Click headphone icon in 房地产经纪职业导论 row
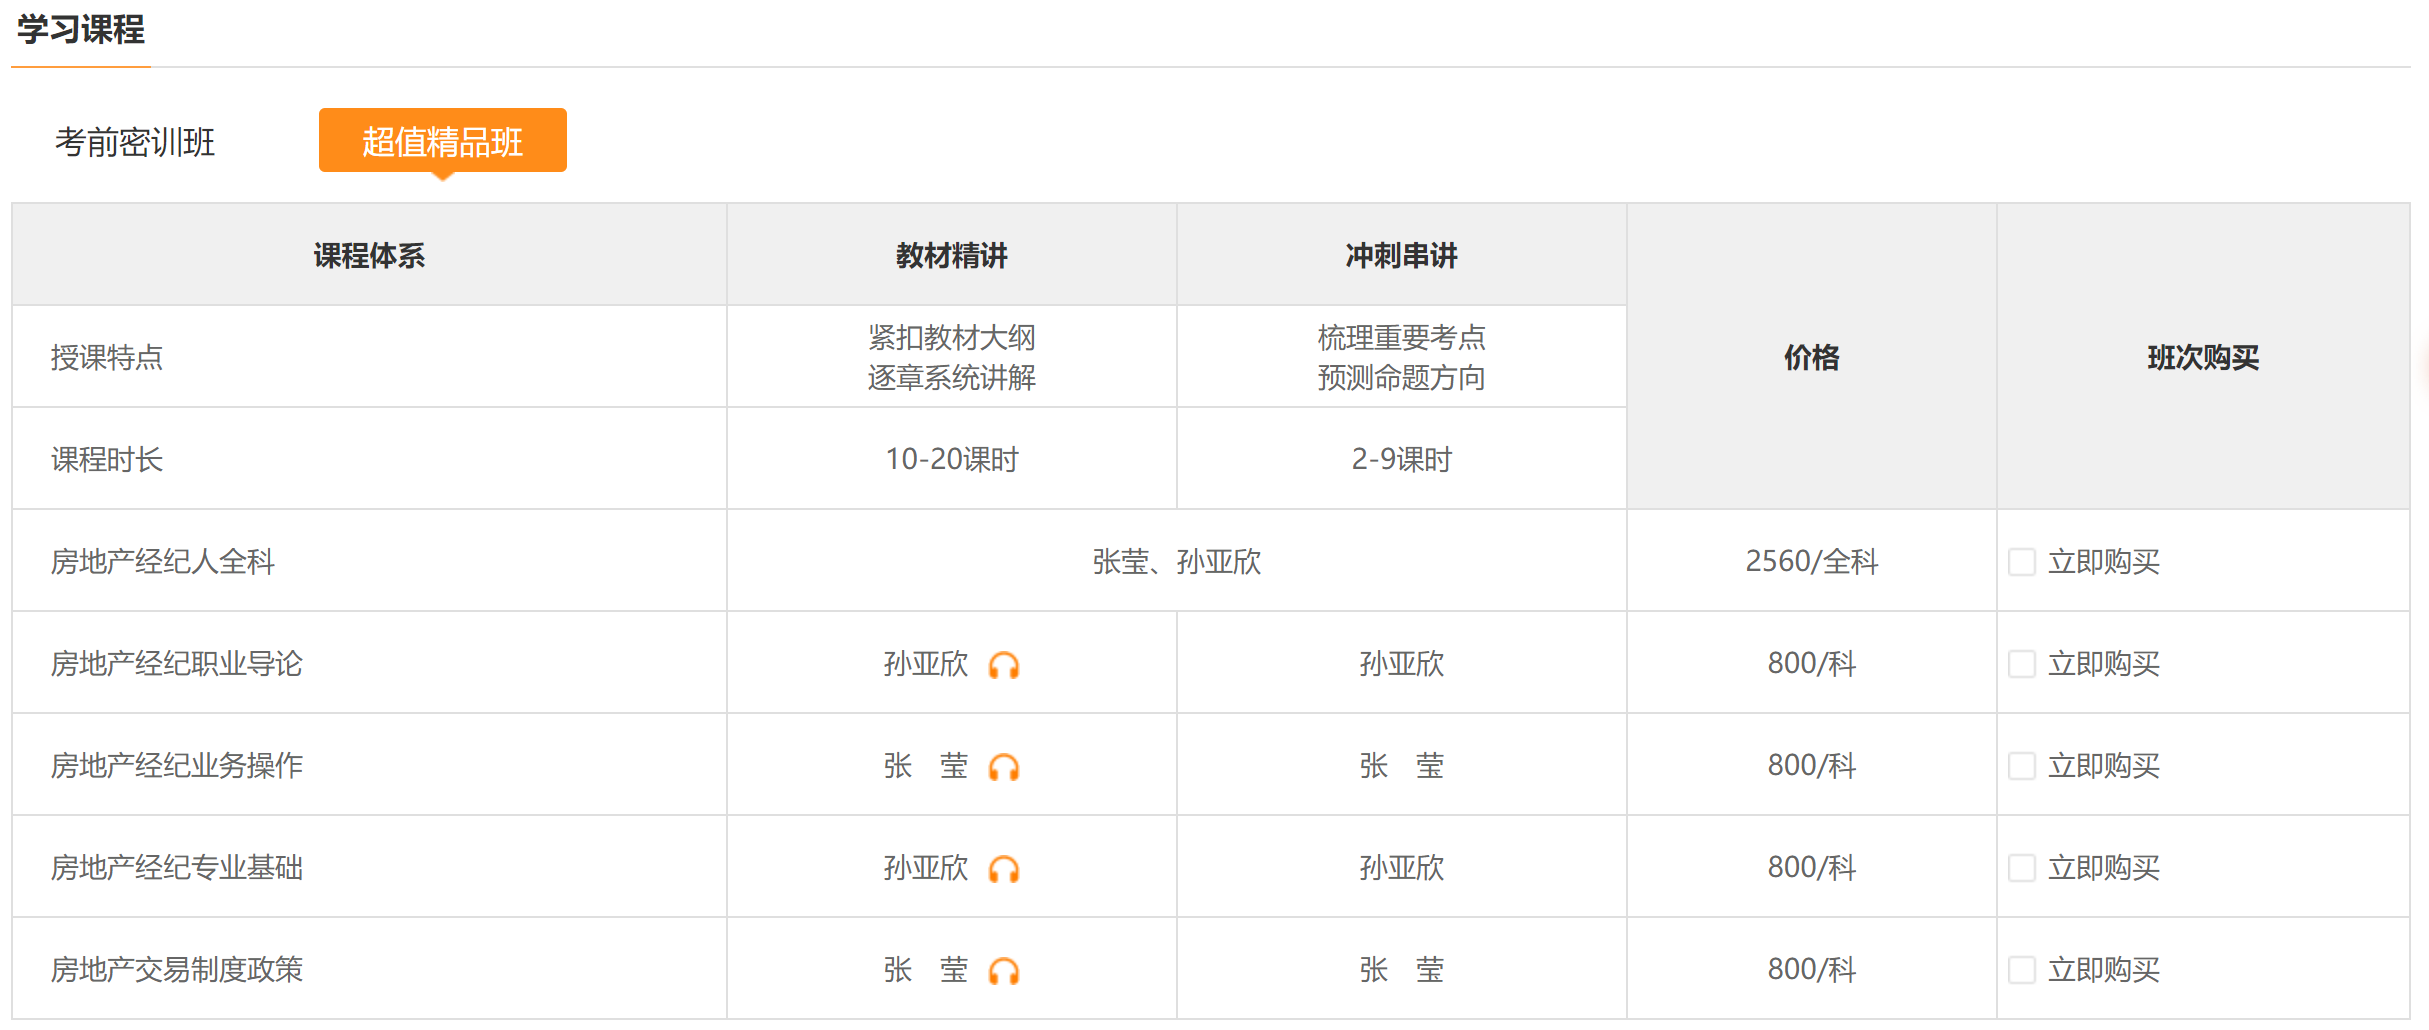 point(1003,665)
